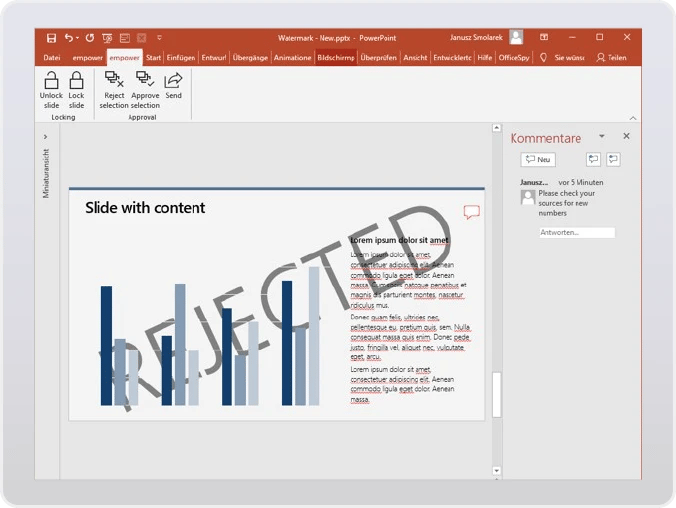
Task: Click the comment bubble on the slide
Action: point(471,212)
